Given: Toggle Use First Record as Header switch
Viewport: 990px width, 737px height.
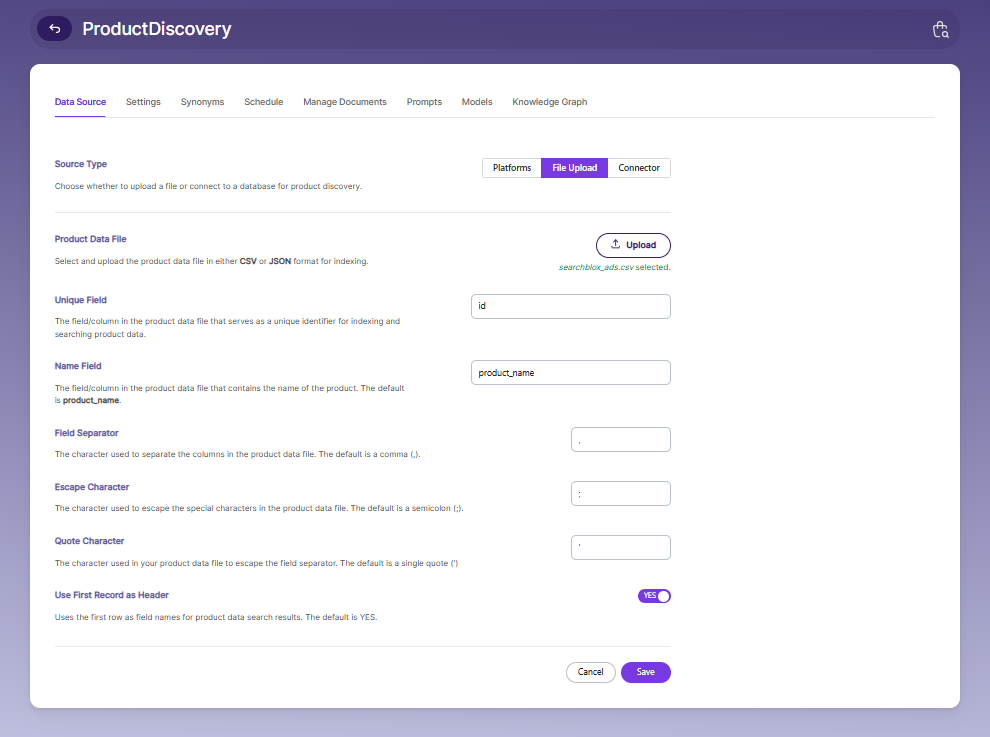Looking at the screenshot, I should point(654,596).
